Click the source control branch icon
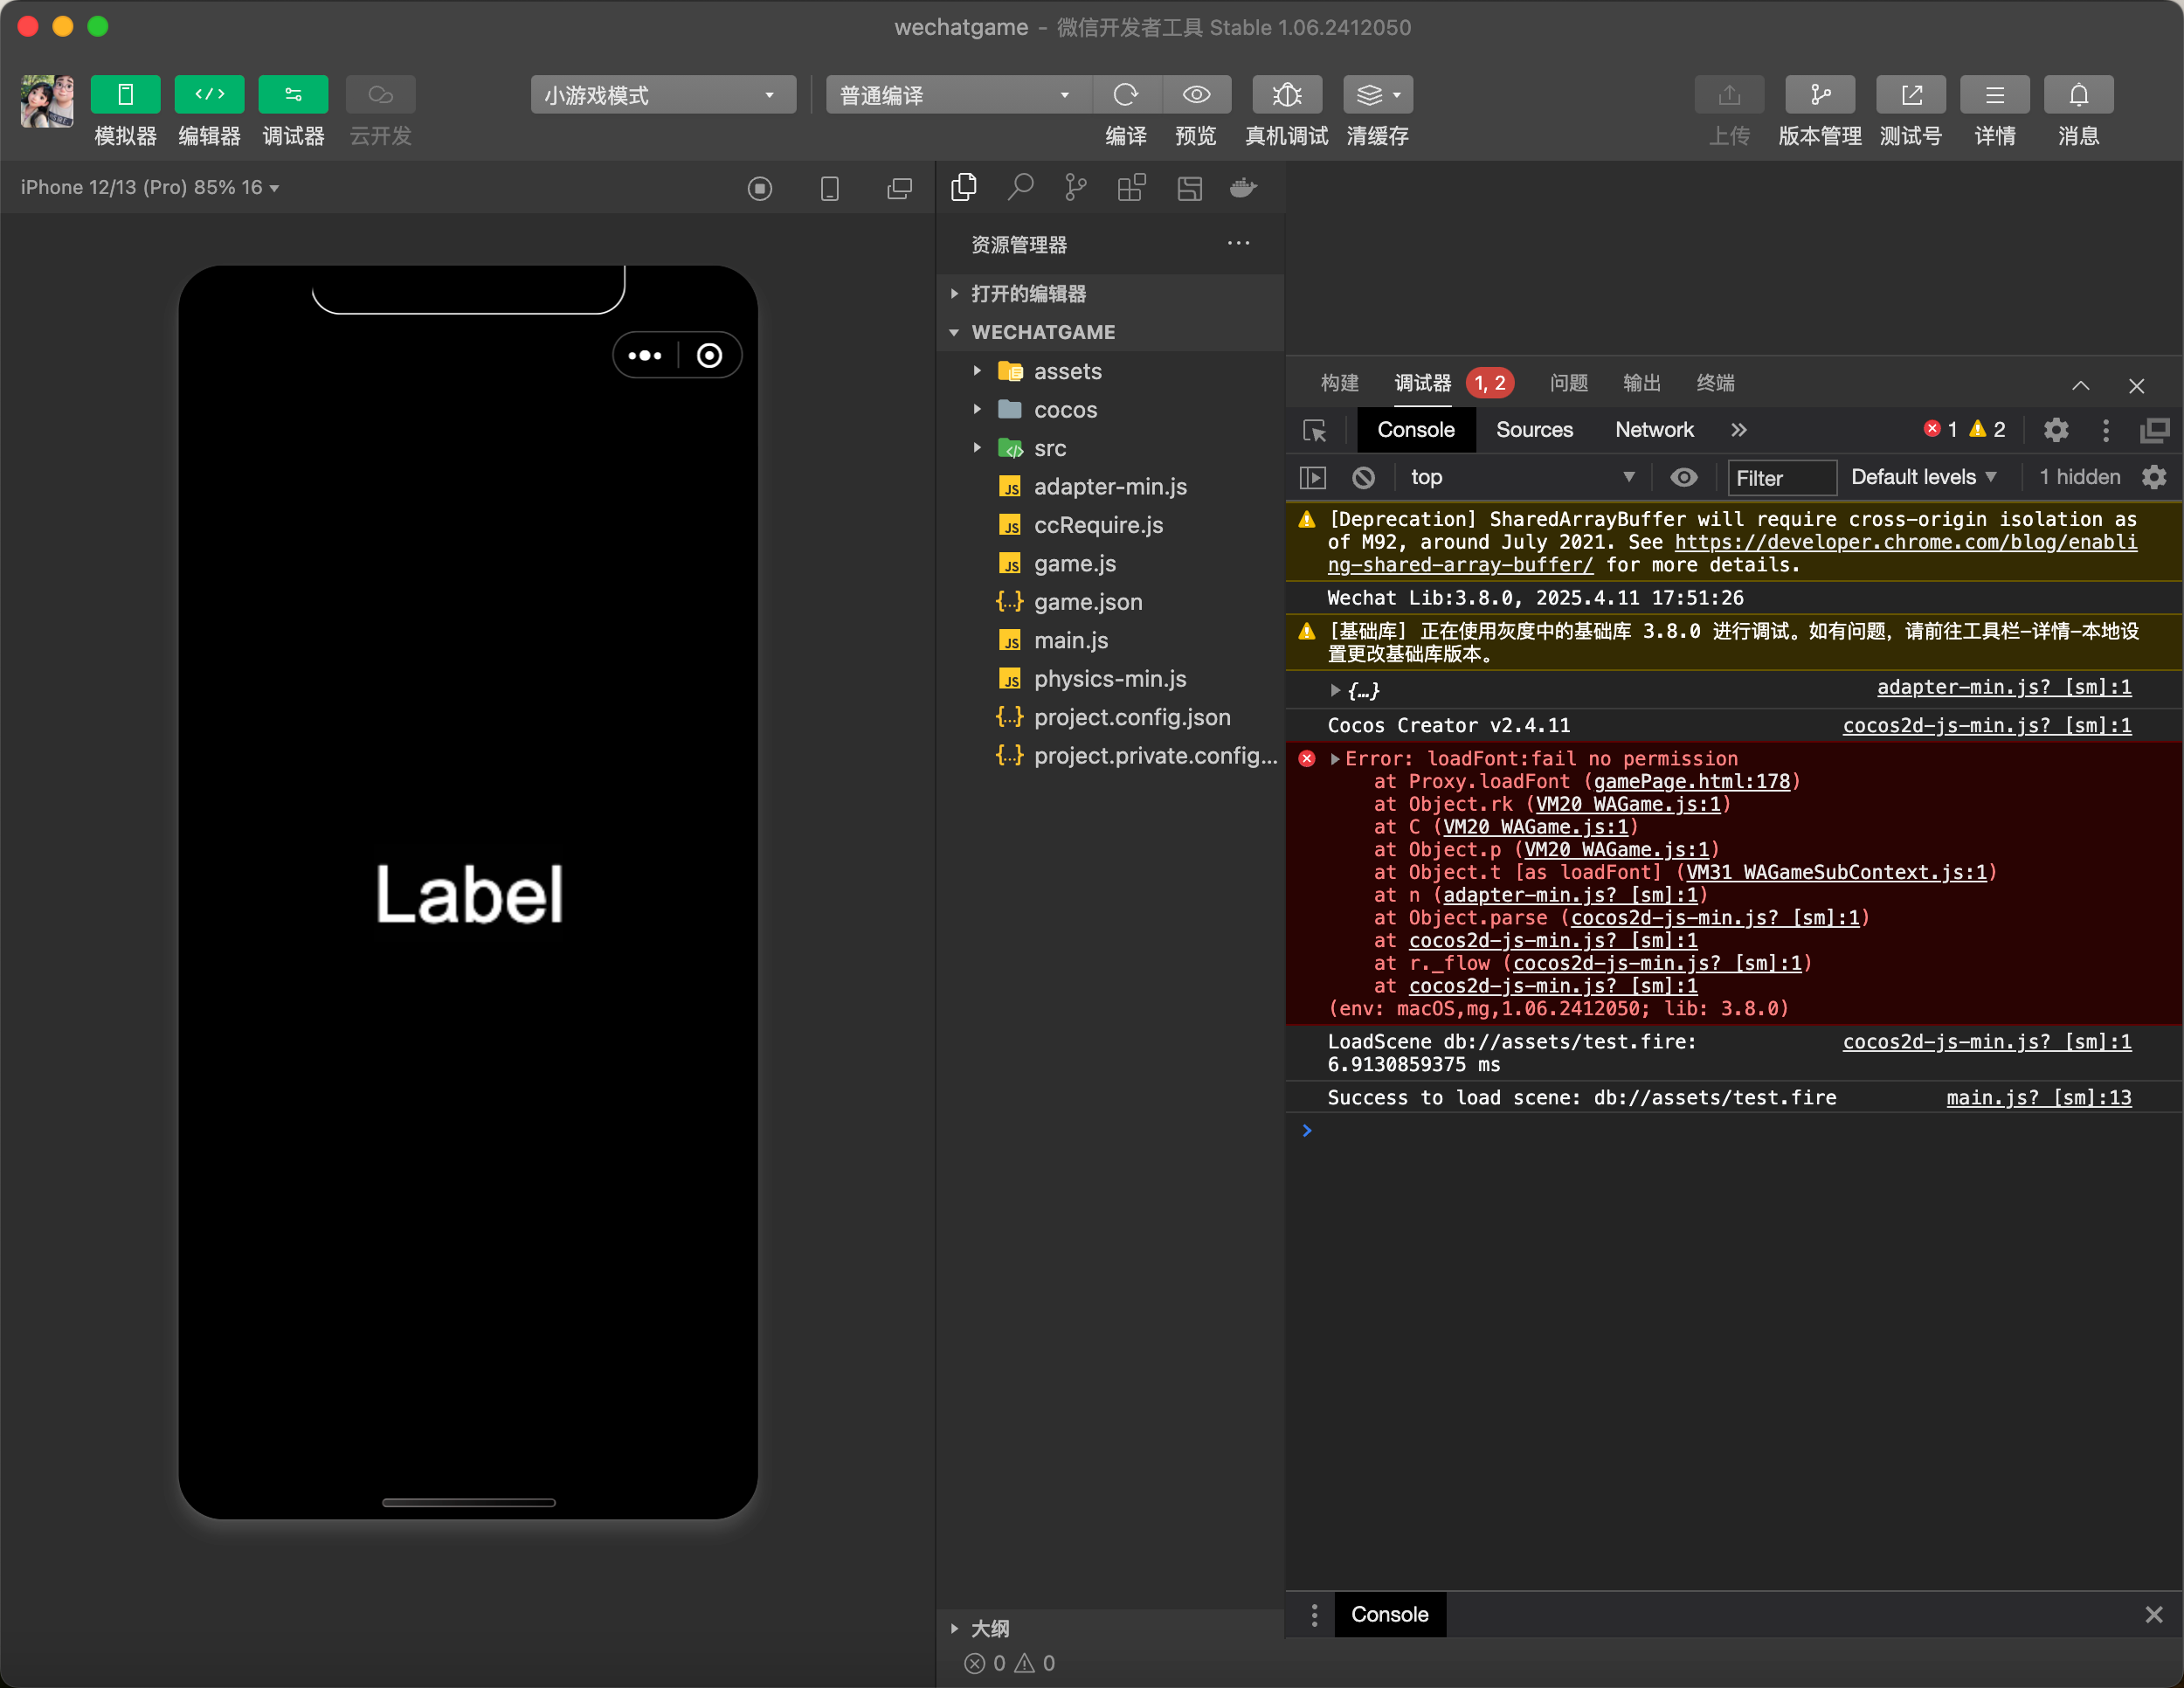This screenshot has width=2184, height=1688. pyautogui.click(x=1076, y=187)
